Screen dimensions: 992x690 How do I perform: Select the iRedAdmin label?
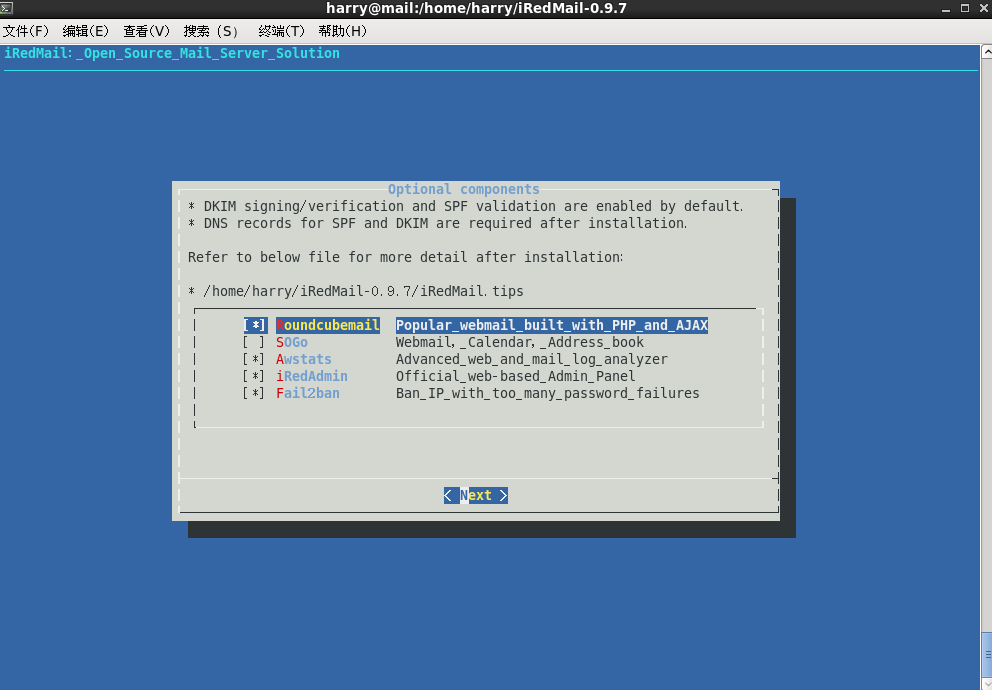click(x=312, y=376)
